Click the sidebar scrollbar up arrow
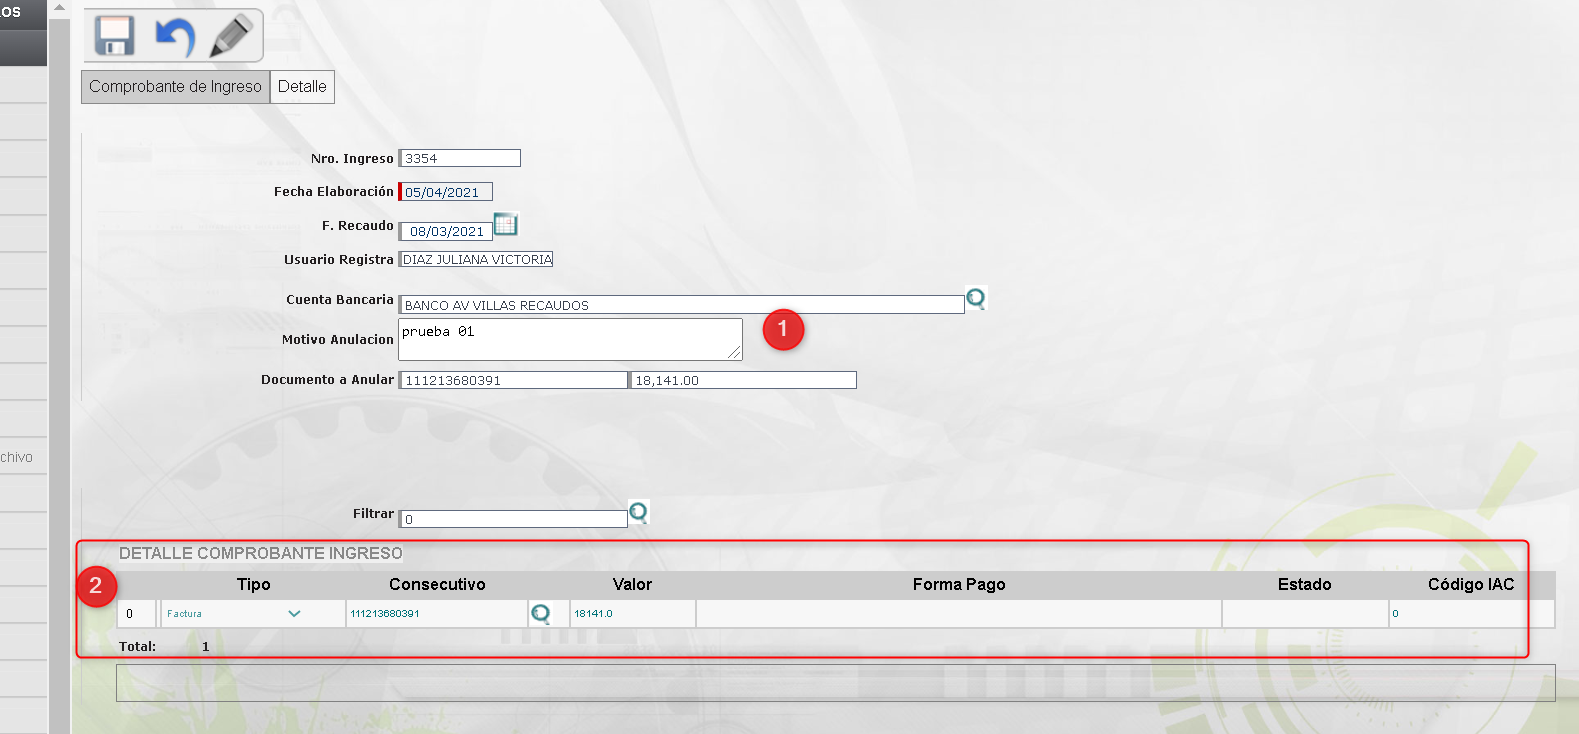This screenshot has height=734, width=1579. (59, 8)
